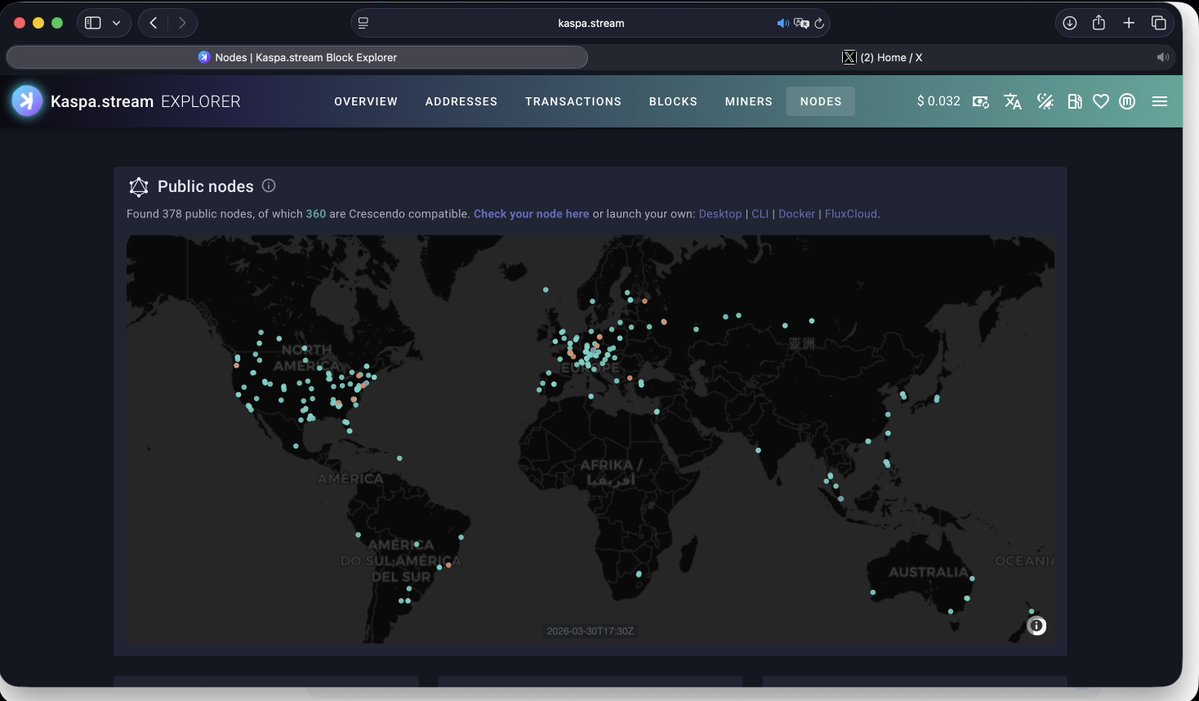This screenshot has height=701, width=1199.
Task: Open the ADDRESSES nav item
Action: tap(461, 102)
